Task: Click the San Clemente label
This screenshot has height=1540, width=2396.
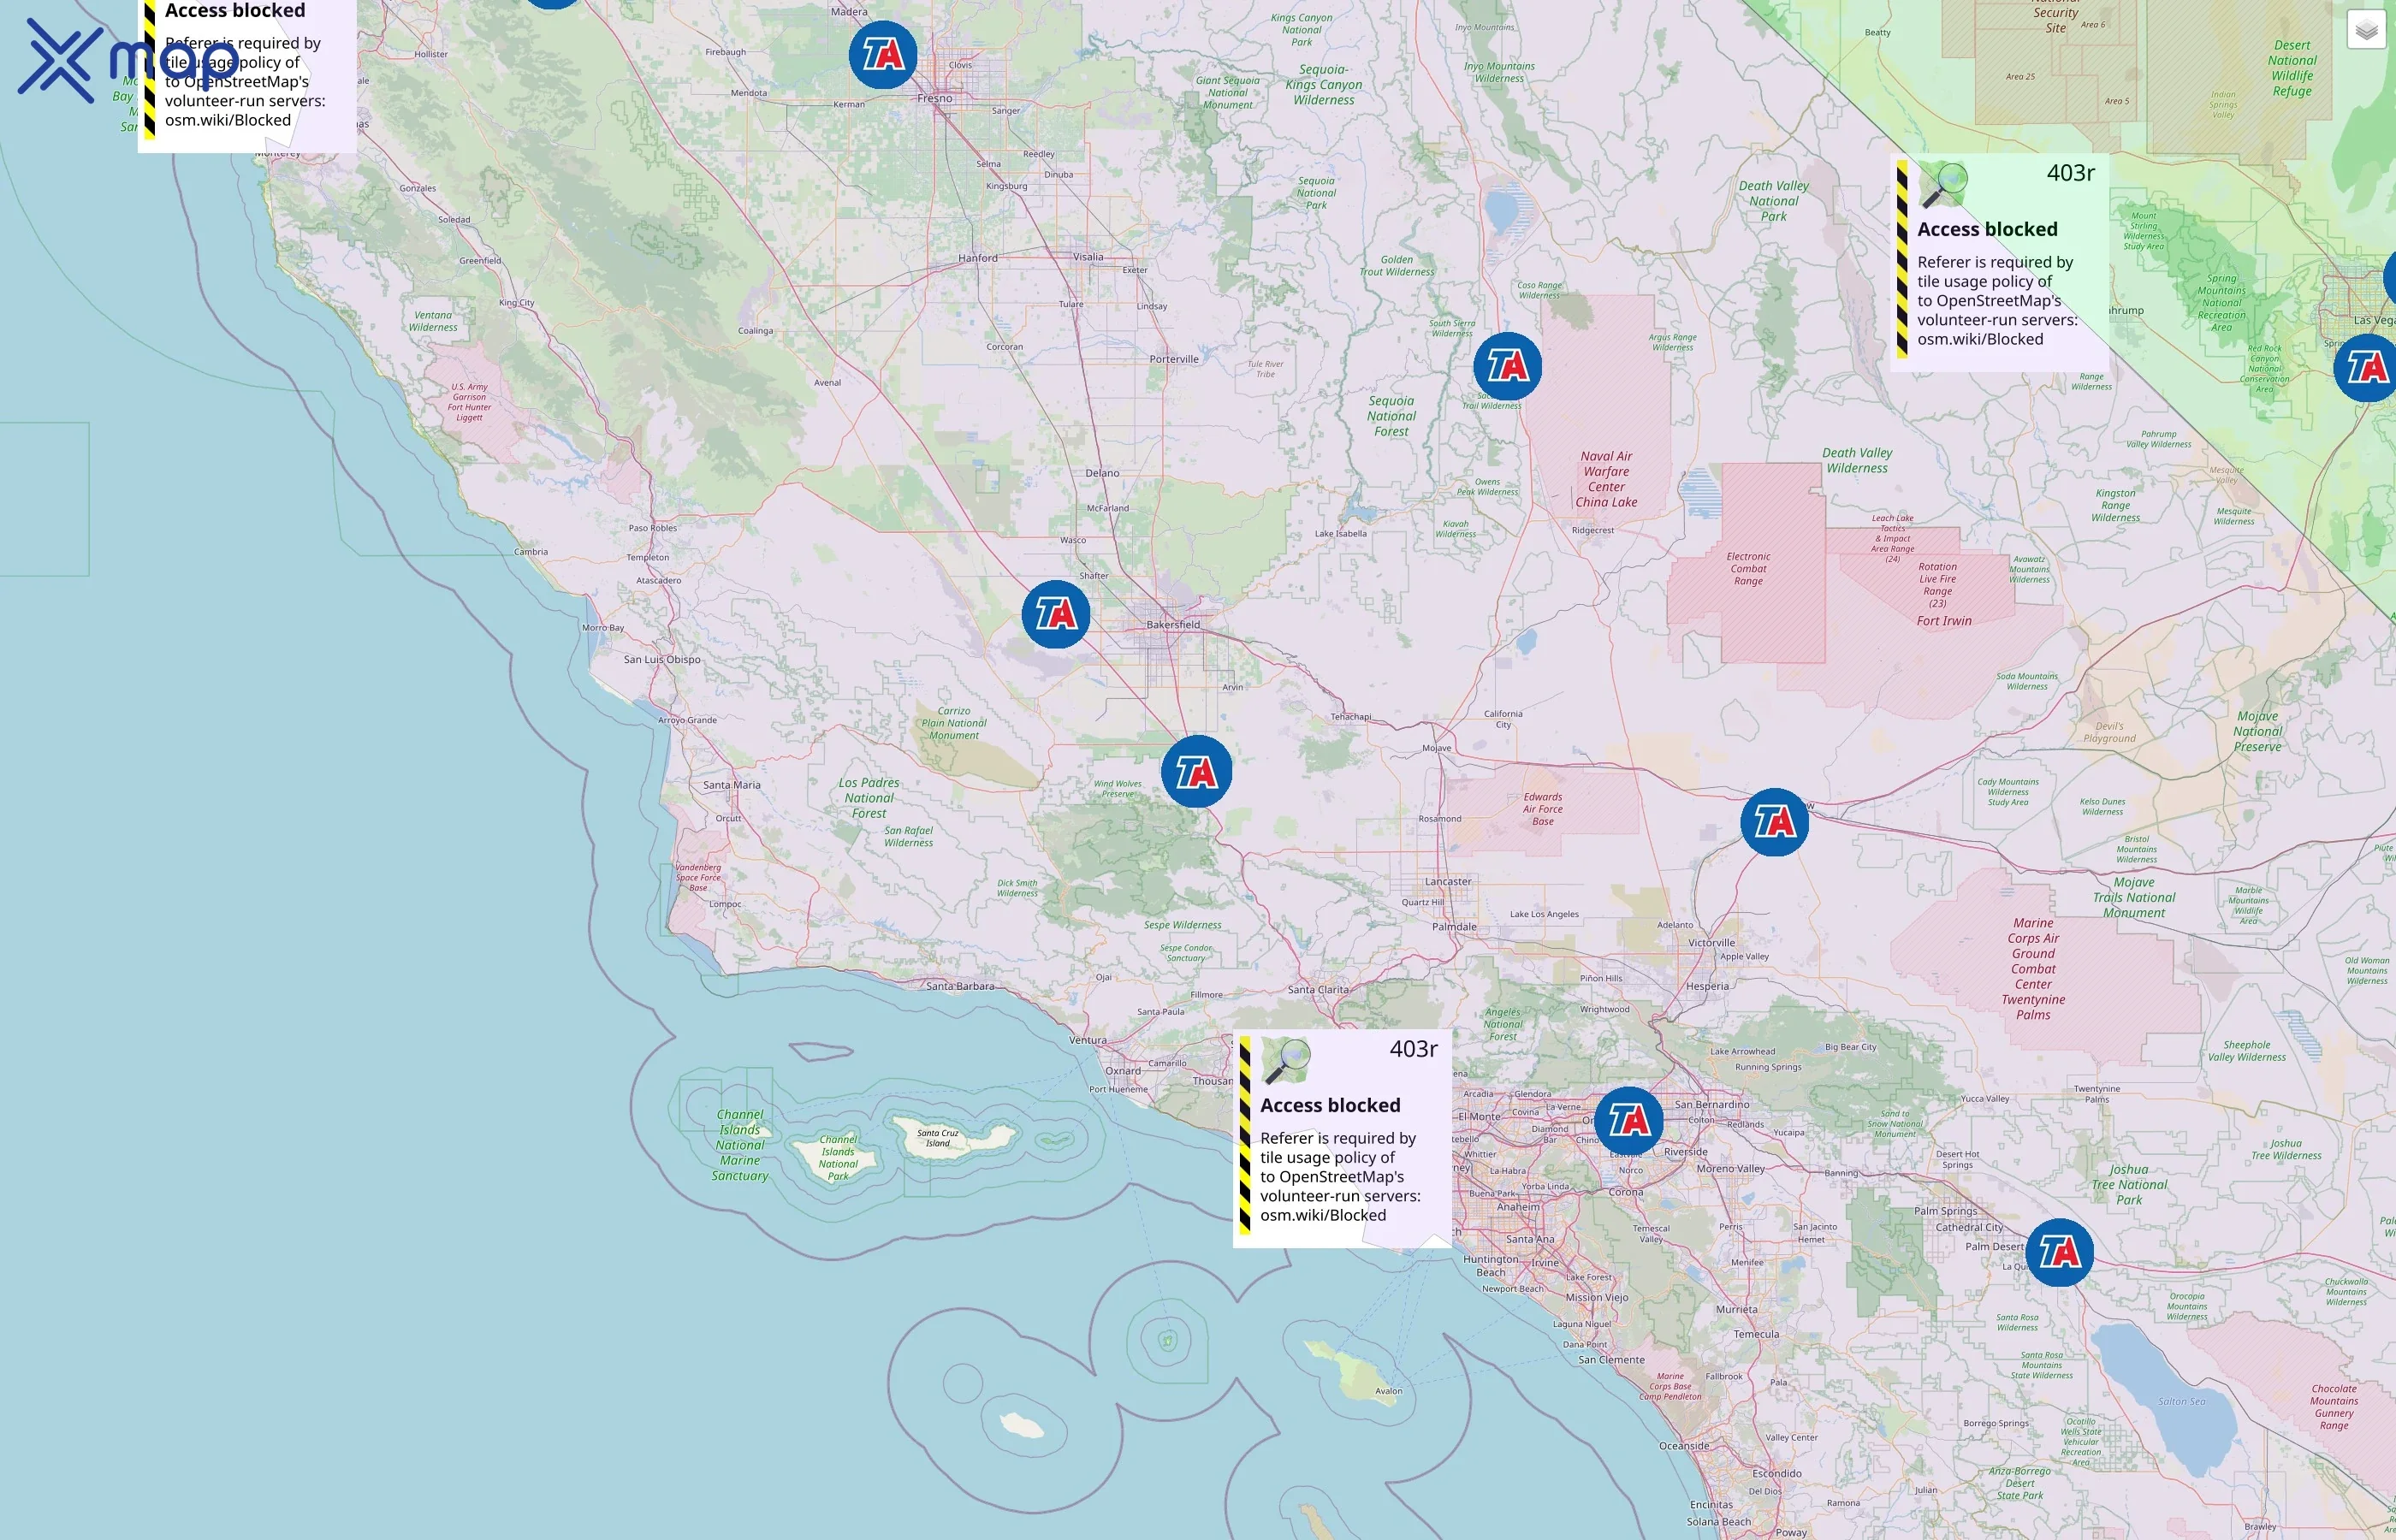Action: [x=1611, y=1359]
